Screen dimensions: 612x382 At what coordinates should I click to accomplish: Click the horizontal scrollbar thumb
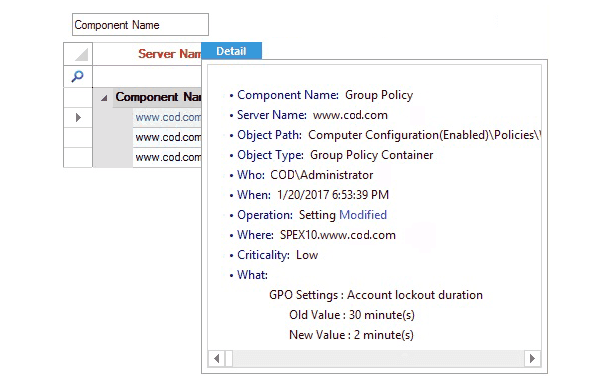coord(229,358)
